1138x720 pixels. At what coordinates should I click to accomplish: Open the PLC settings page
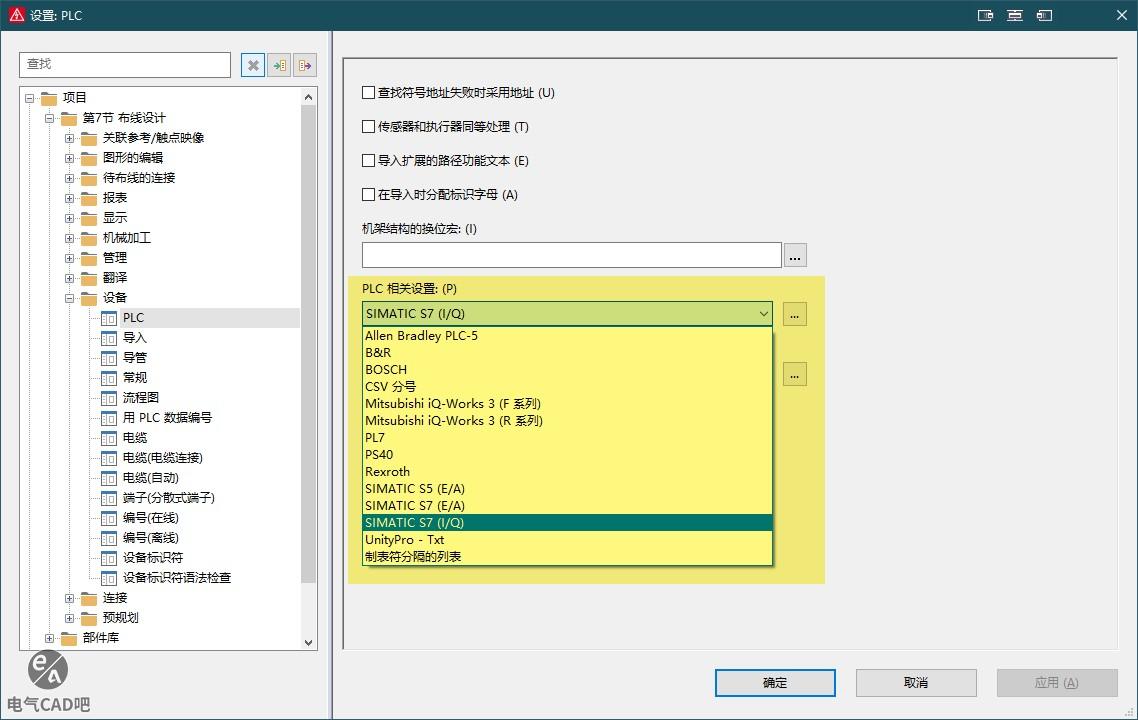(x=133, y=318)
